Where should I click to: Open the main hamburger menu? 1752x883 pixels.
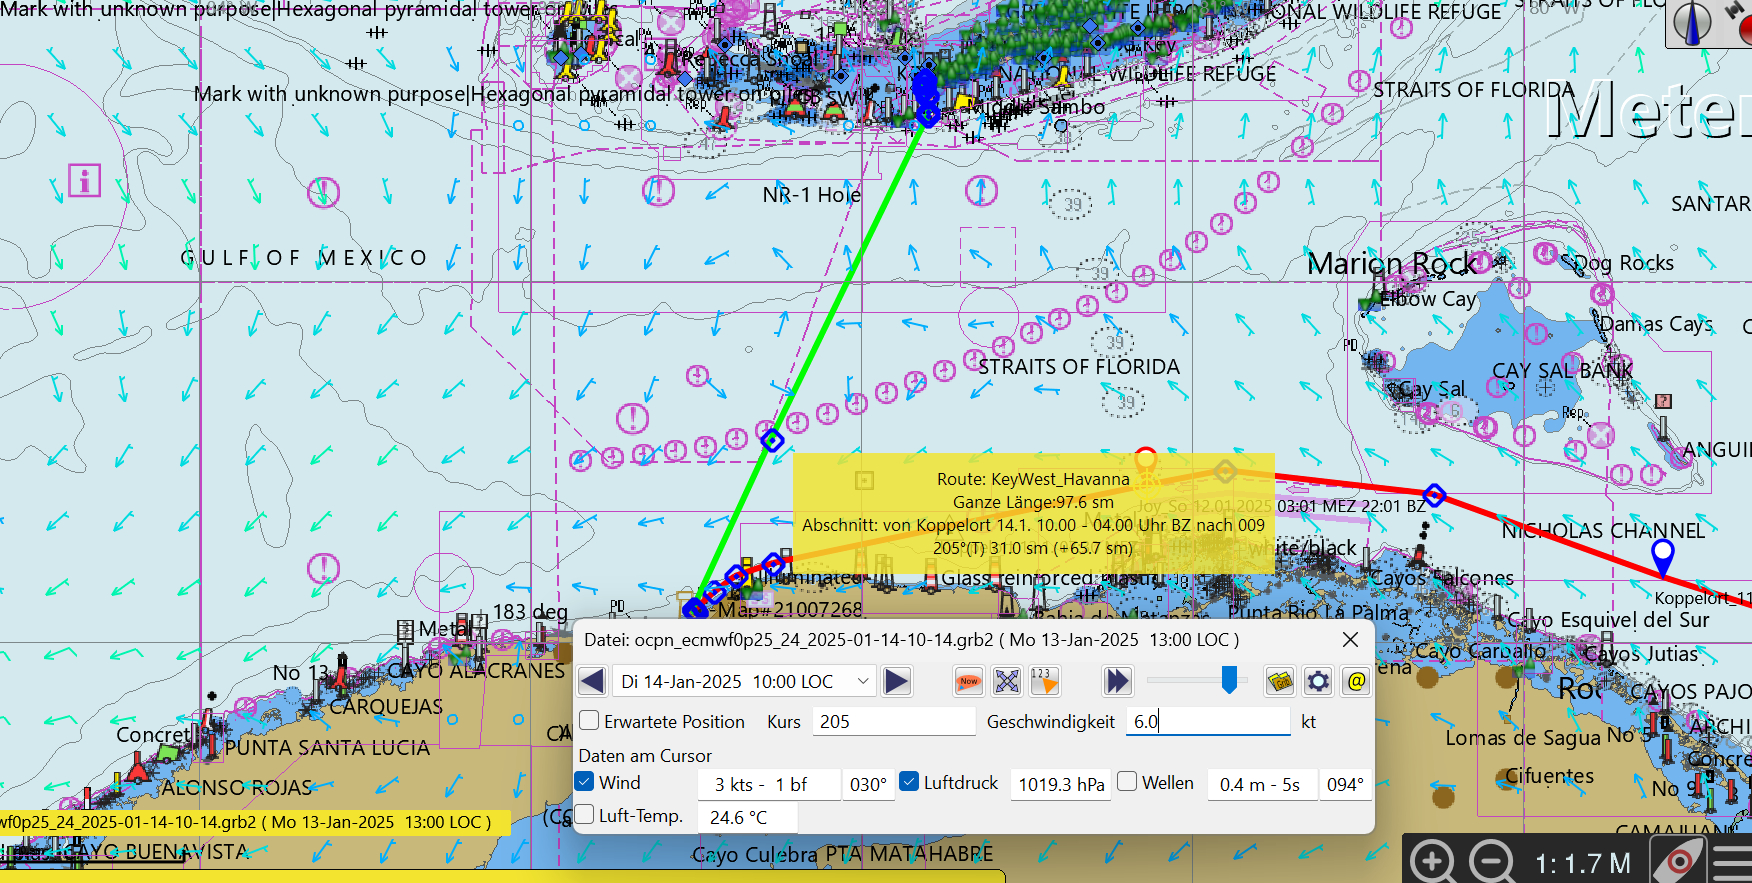(1732, 862)
